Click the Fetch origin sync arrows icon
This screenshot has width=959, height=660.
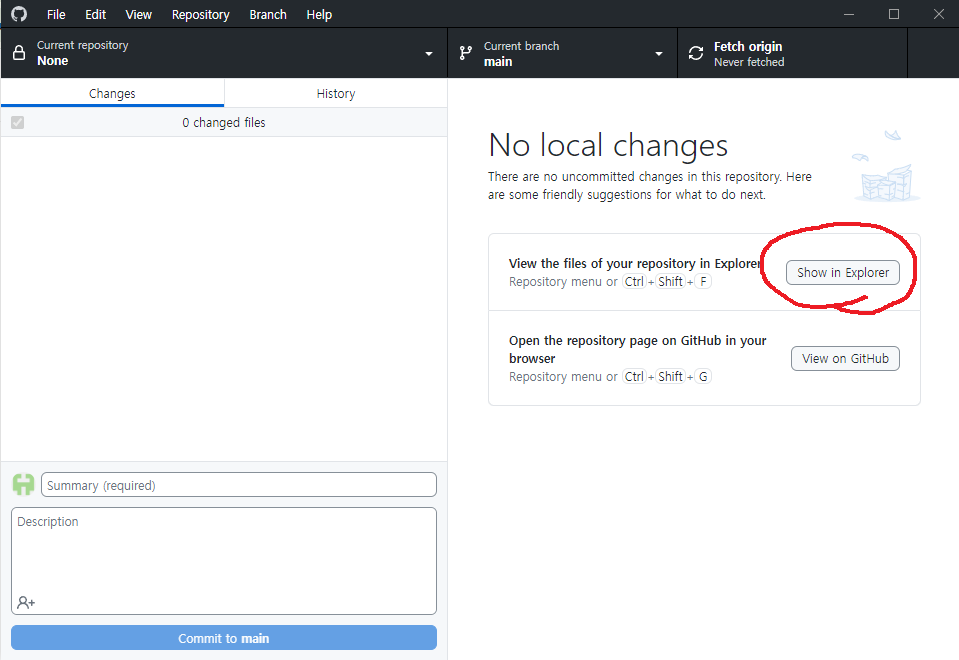696,53
